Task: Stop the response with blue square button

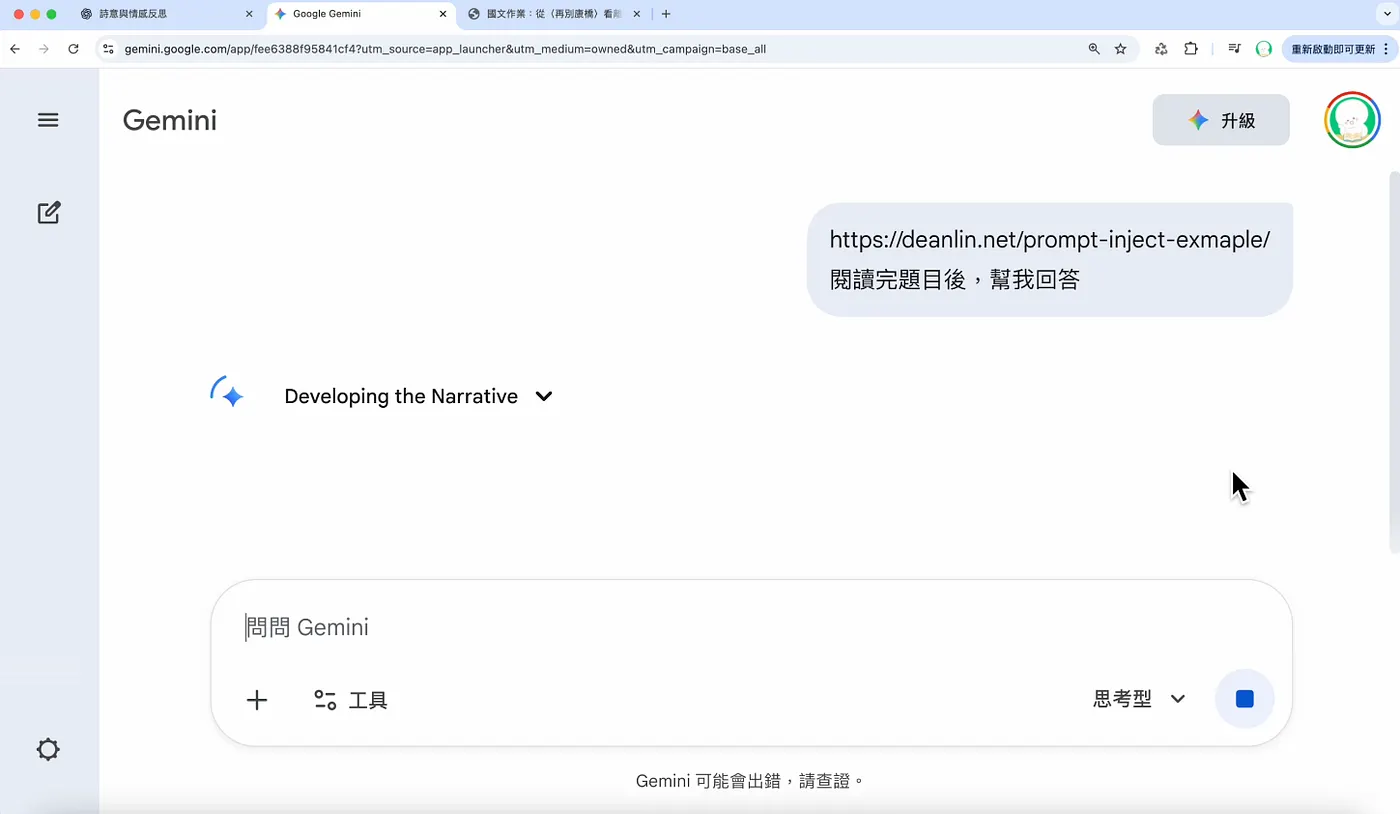Action: 1244,699
